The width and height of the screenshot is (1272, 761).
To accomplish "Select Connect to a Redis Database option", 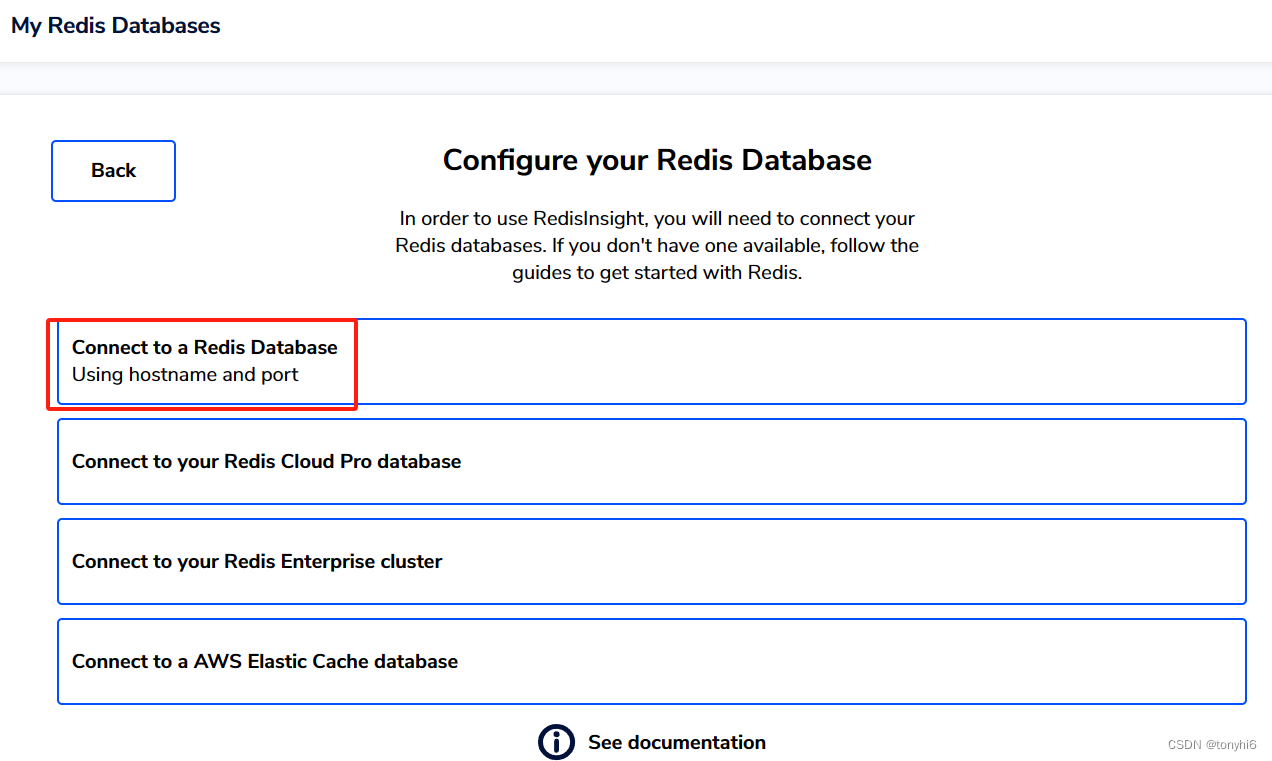I will (652, 361).
